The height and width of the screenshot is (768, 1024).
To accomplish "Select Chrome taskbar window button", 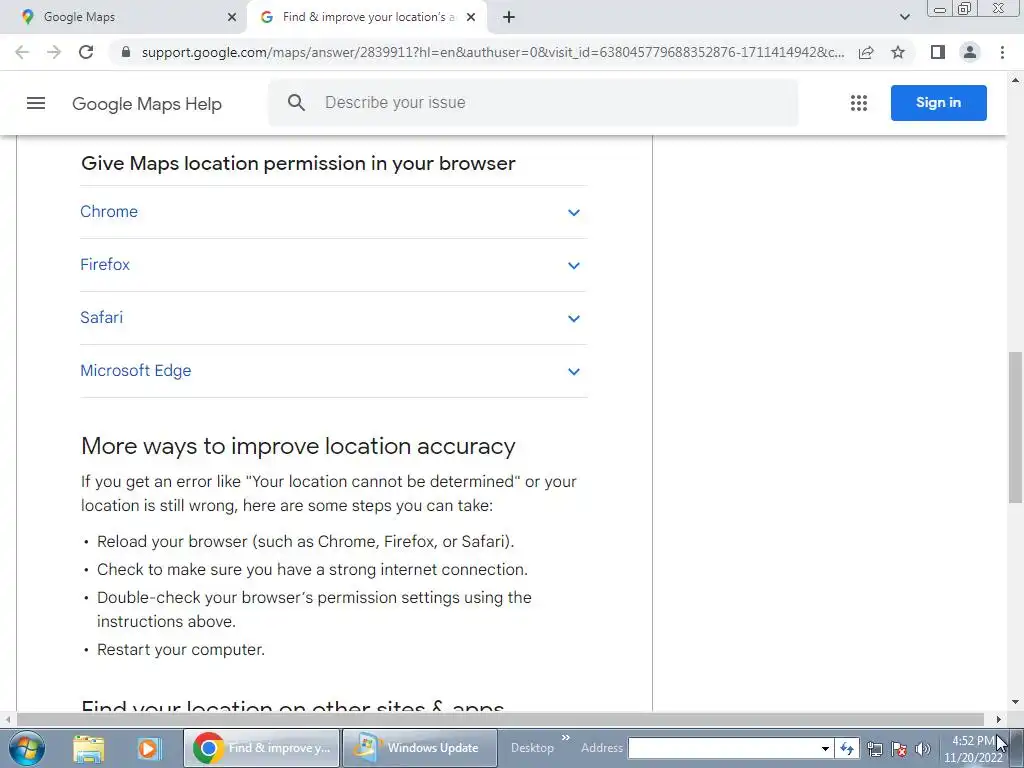I will (261, 748).
